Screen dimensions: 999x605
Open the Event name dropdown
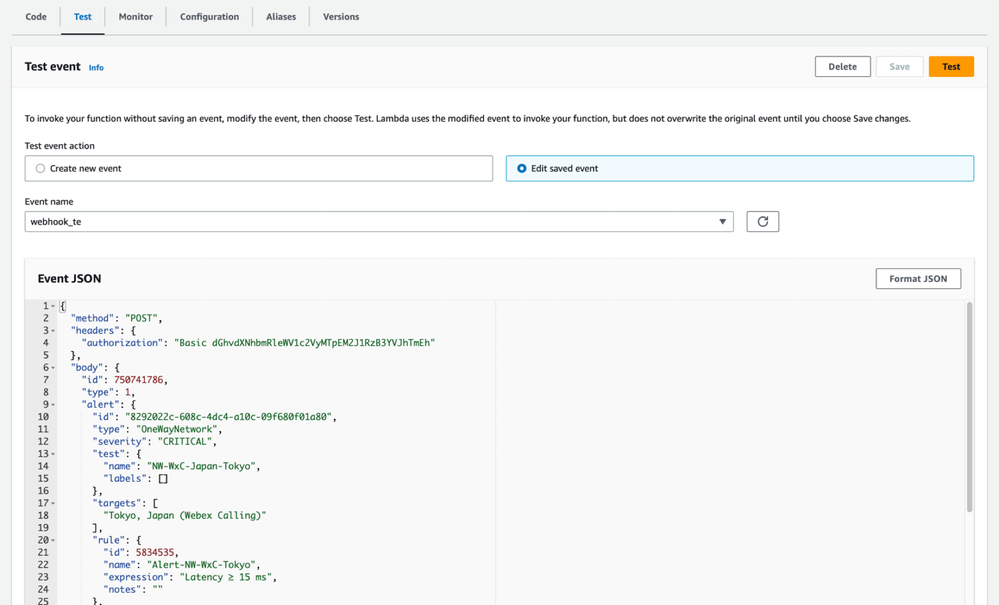point(379,222)
